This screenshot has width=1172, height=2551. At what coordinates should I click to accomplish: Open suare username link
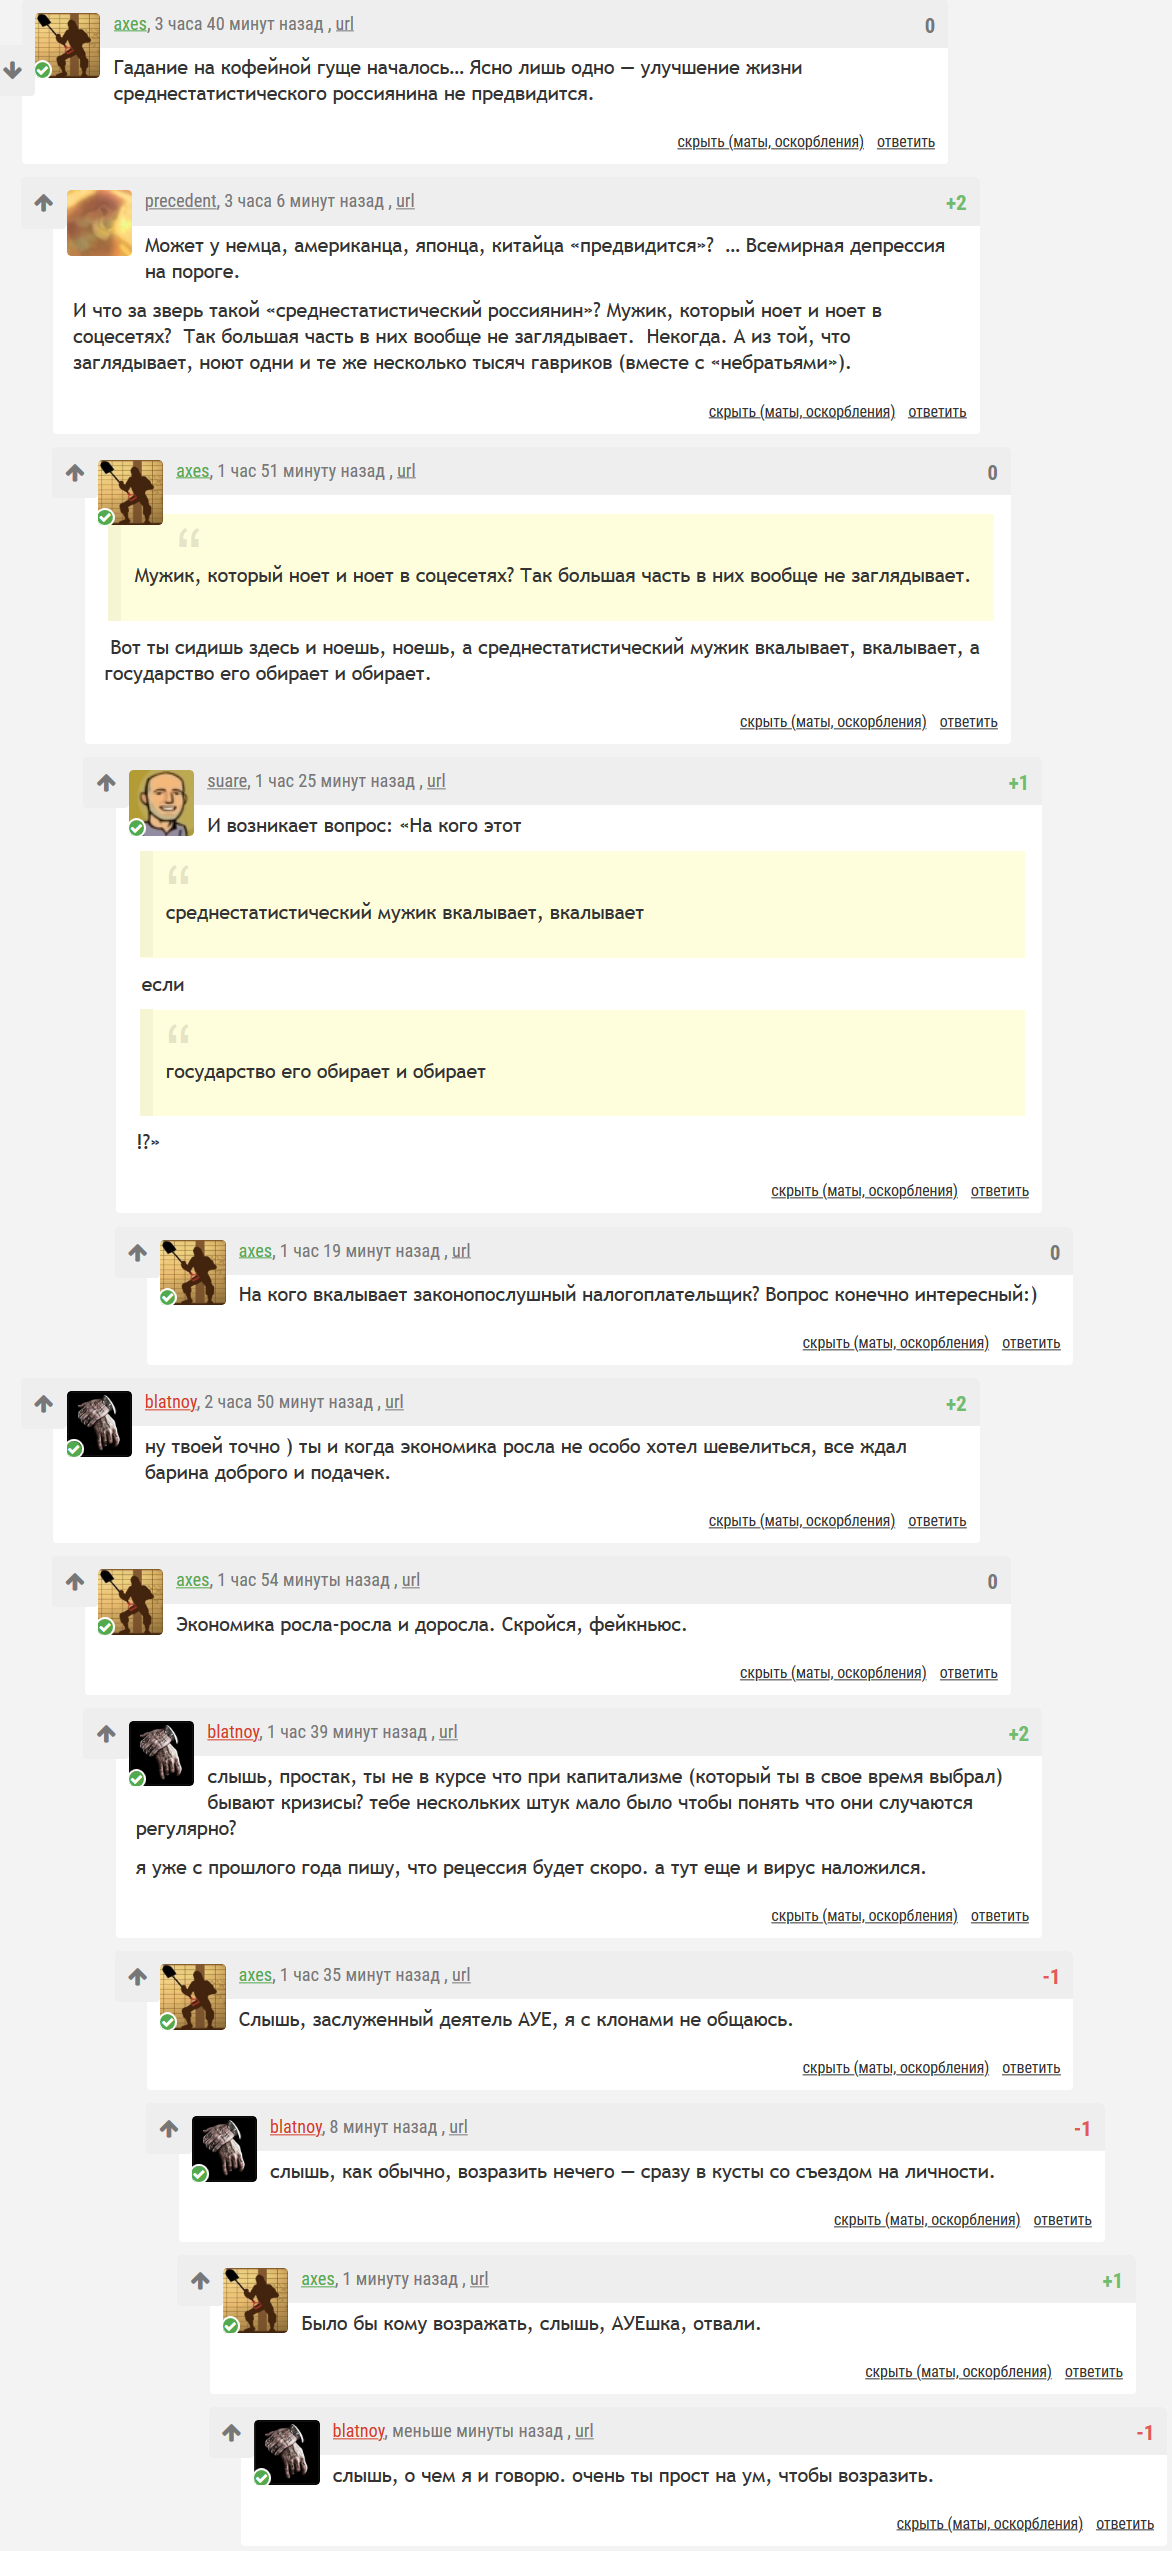(227, 781)
